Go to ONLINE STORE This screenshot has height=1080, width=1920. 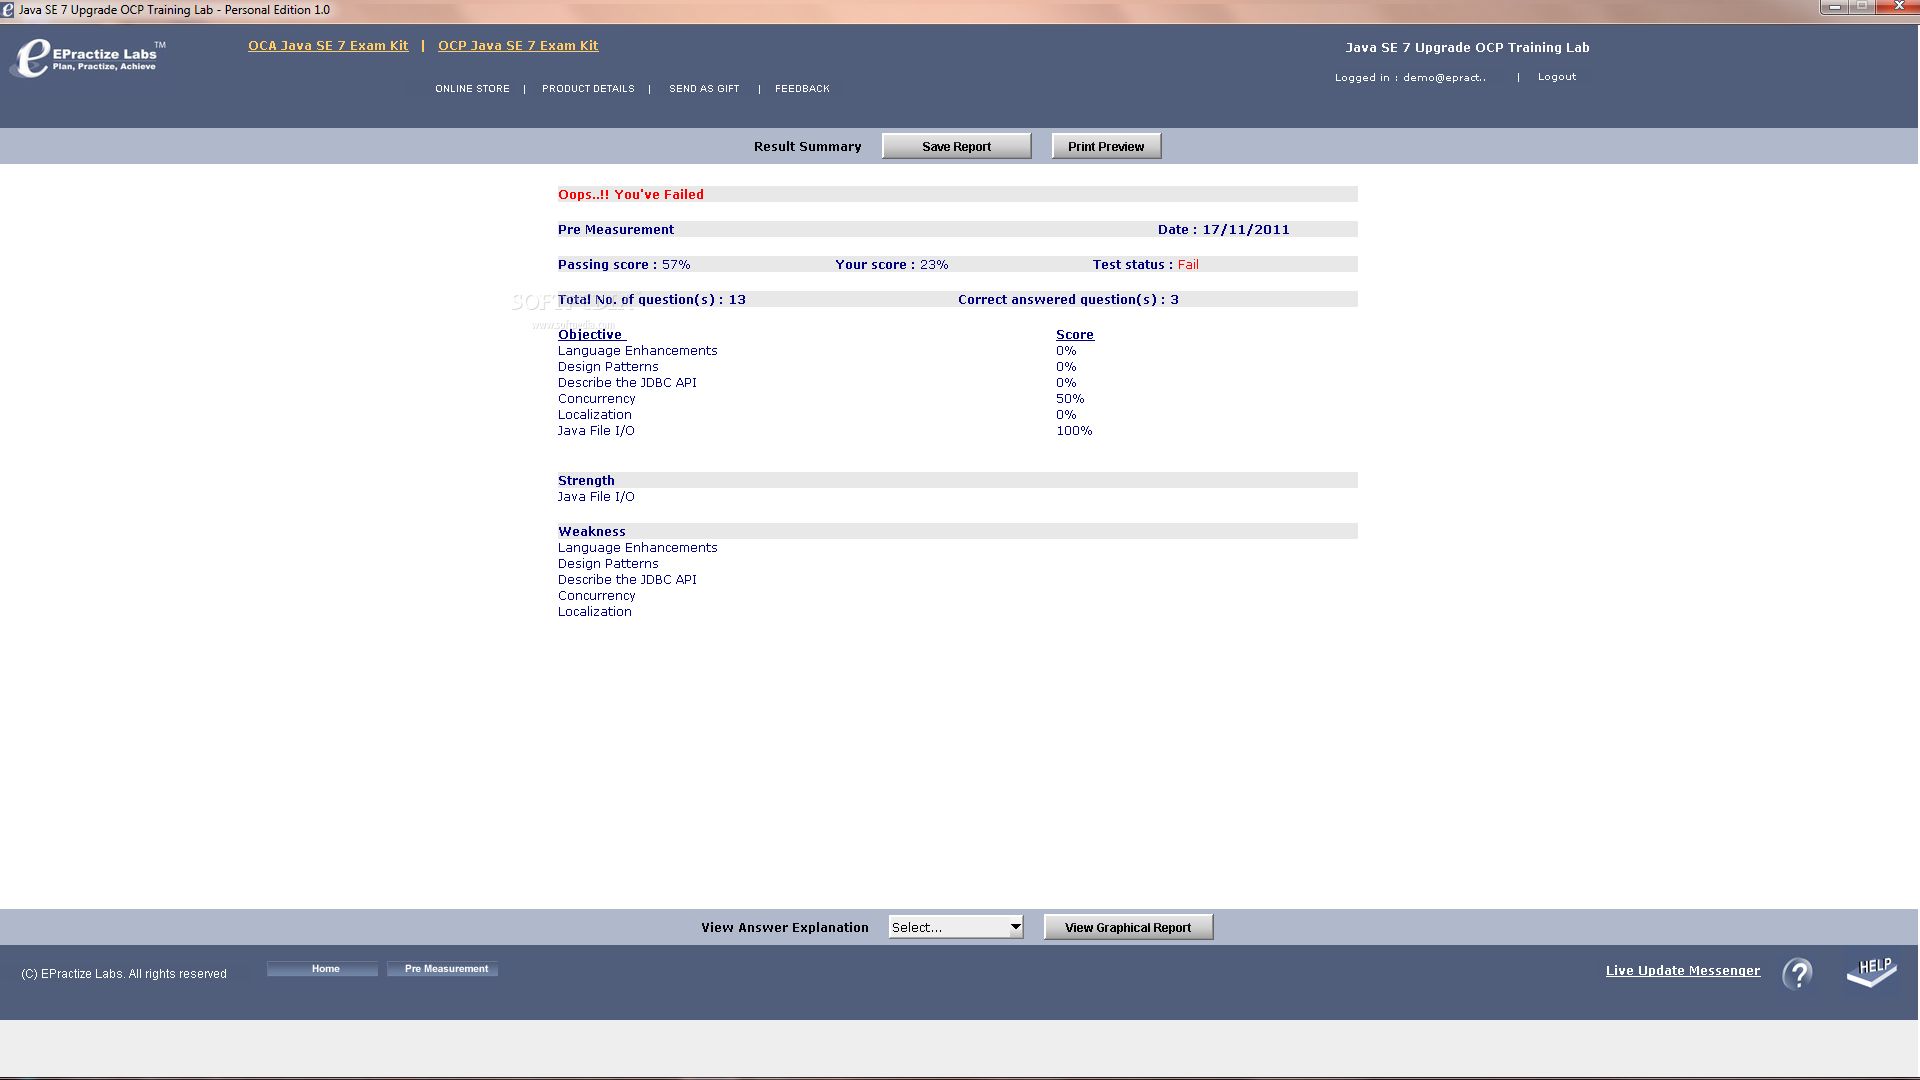[x=472, y=89]
